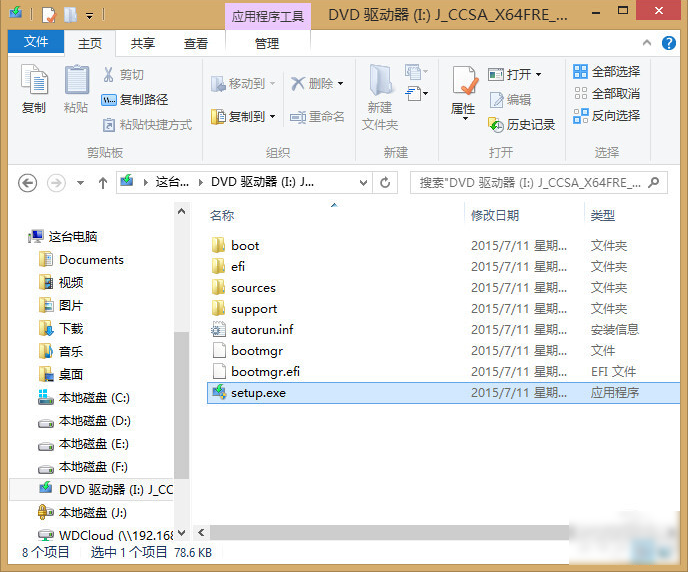Select the support folder
688x572 pixels.
pos(443,309)
